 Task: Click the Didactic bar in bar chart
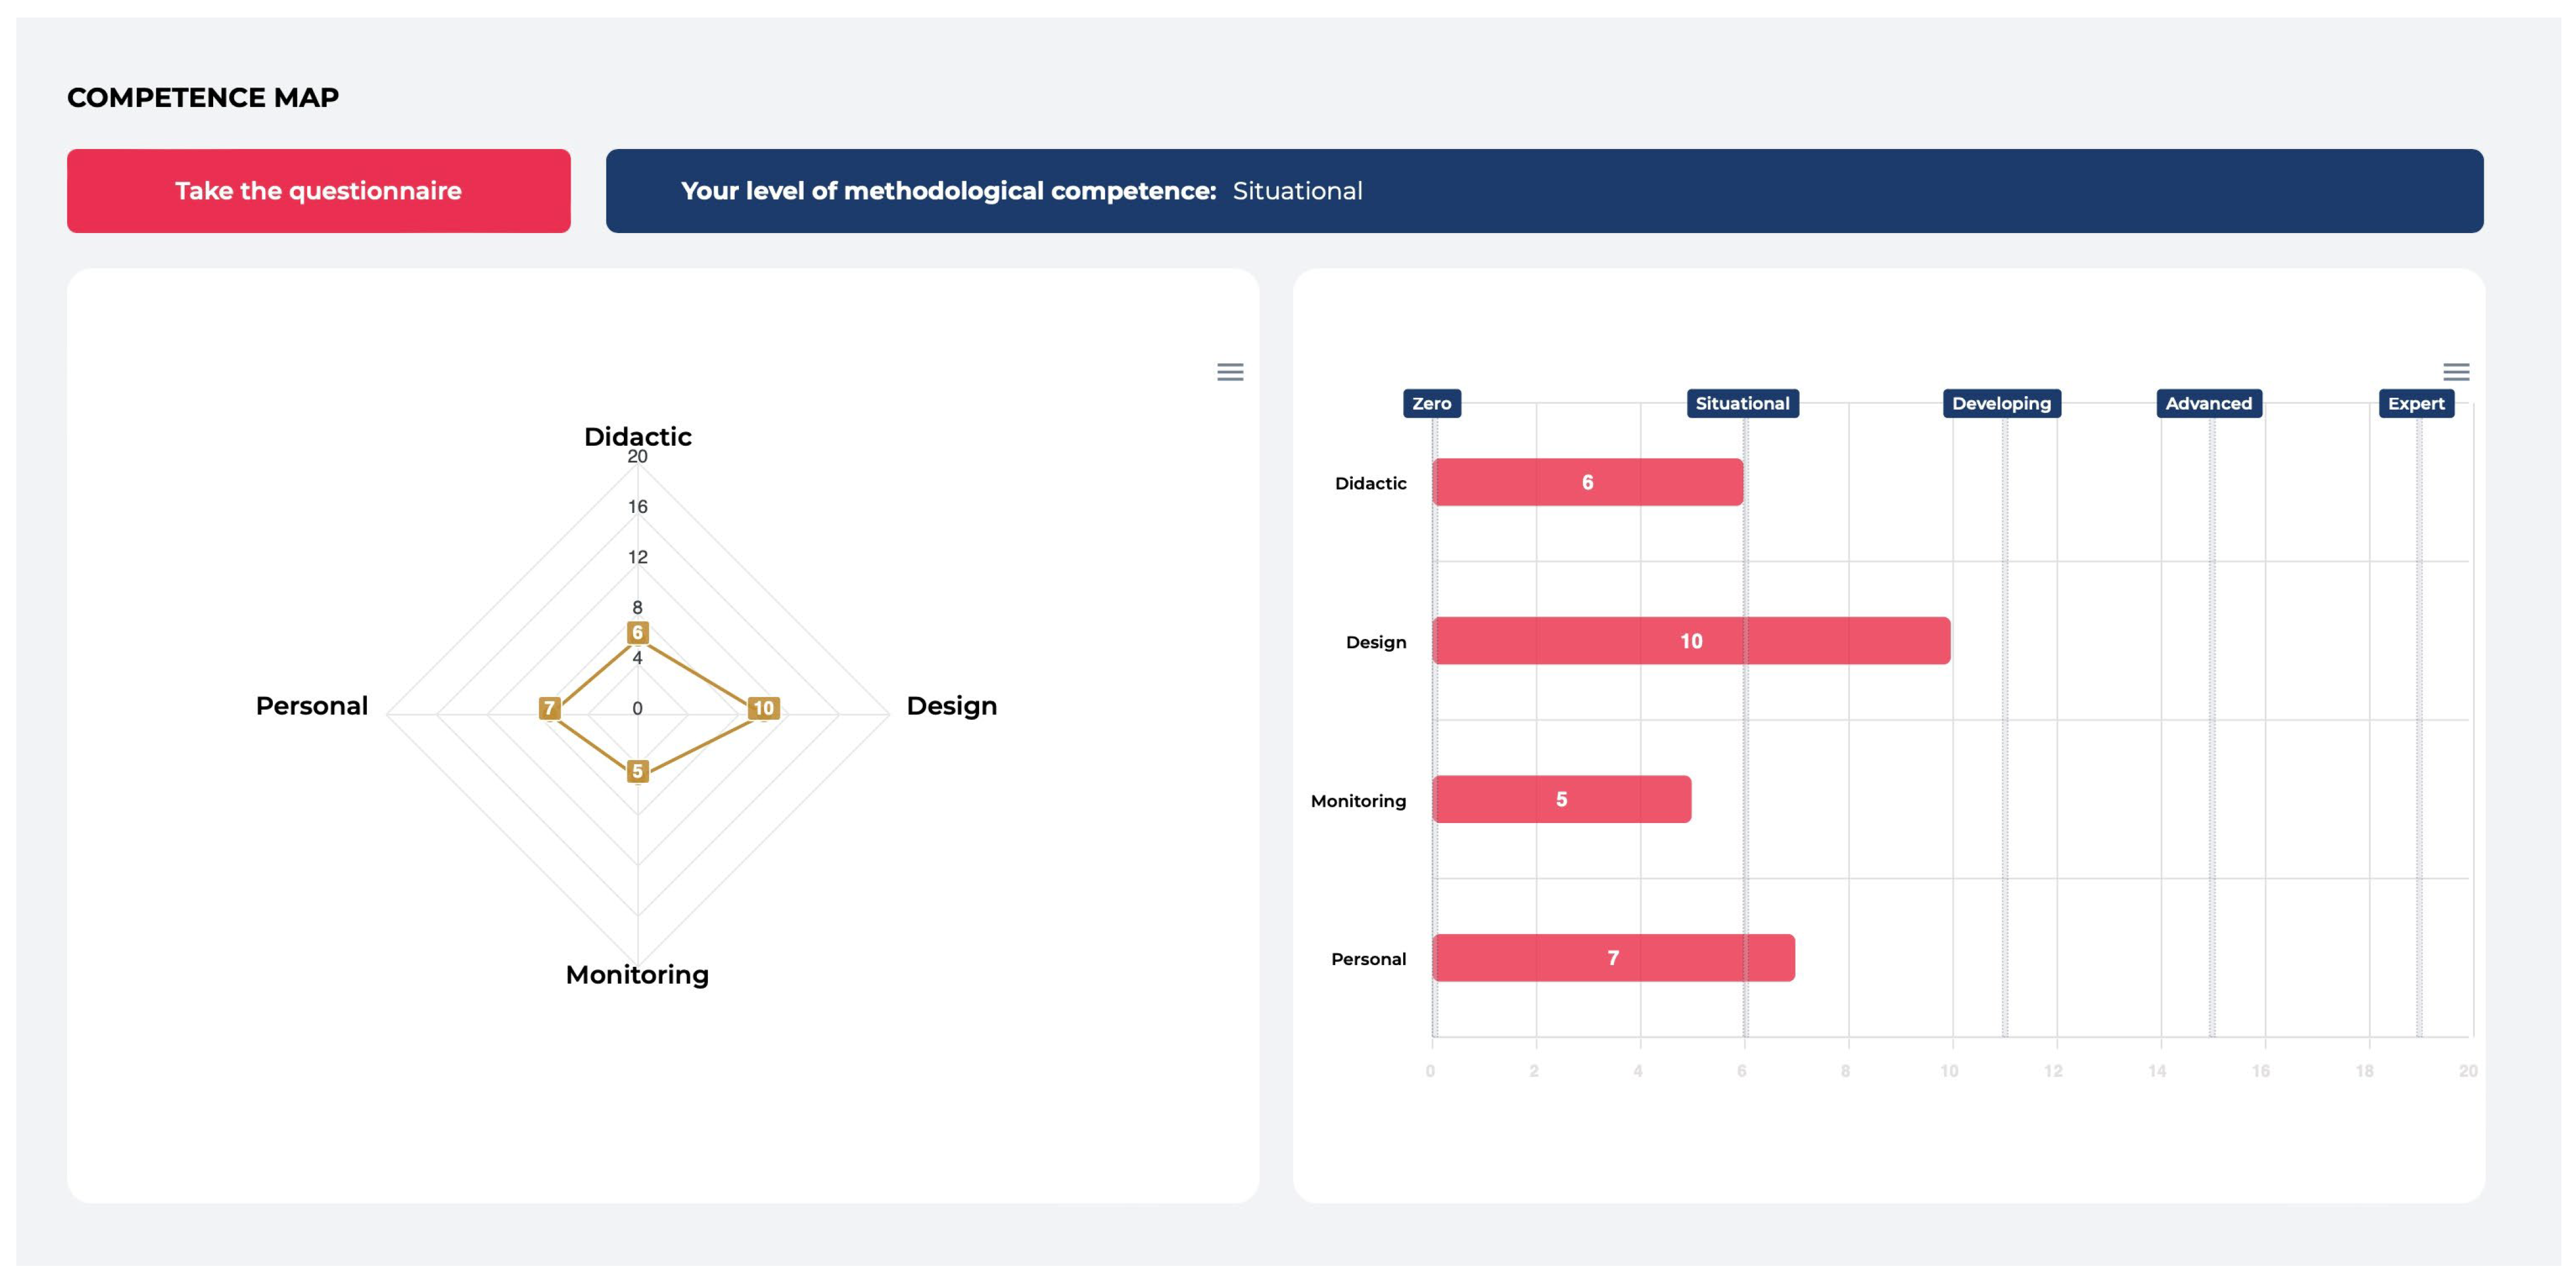point(1587,482)
